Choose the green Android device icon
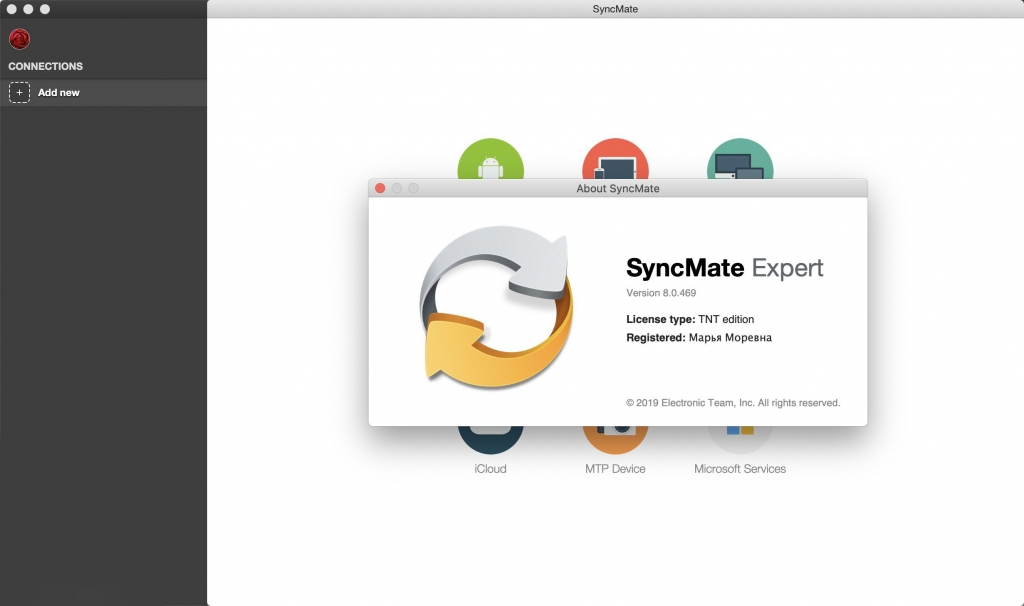This screenshot has width=1024, height=606. point(490,159)
